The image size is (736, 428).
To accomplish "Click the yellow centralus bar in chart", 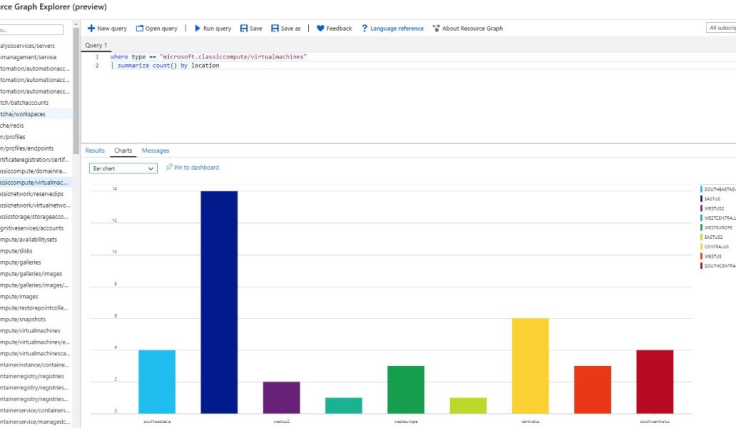I will tap(530, 365).
